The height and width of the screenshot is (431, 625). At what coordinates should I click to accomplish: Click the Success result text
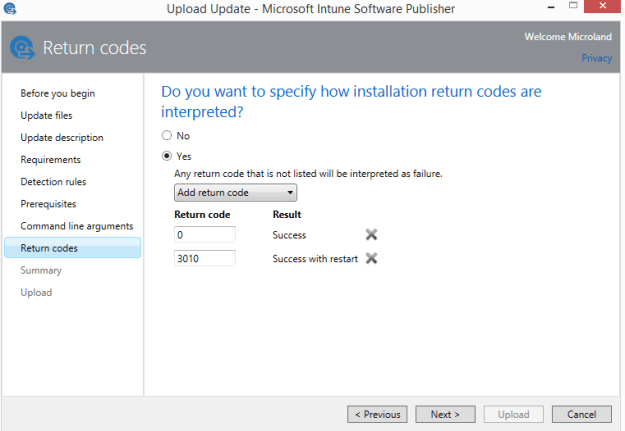click(x=289, y=235)
